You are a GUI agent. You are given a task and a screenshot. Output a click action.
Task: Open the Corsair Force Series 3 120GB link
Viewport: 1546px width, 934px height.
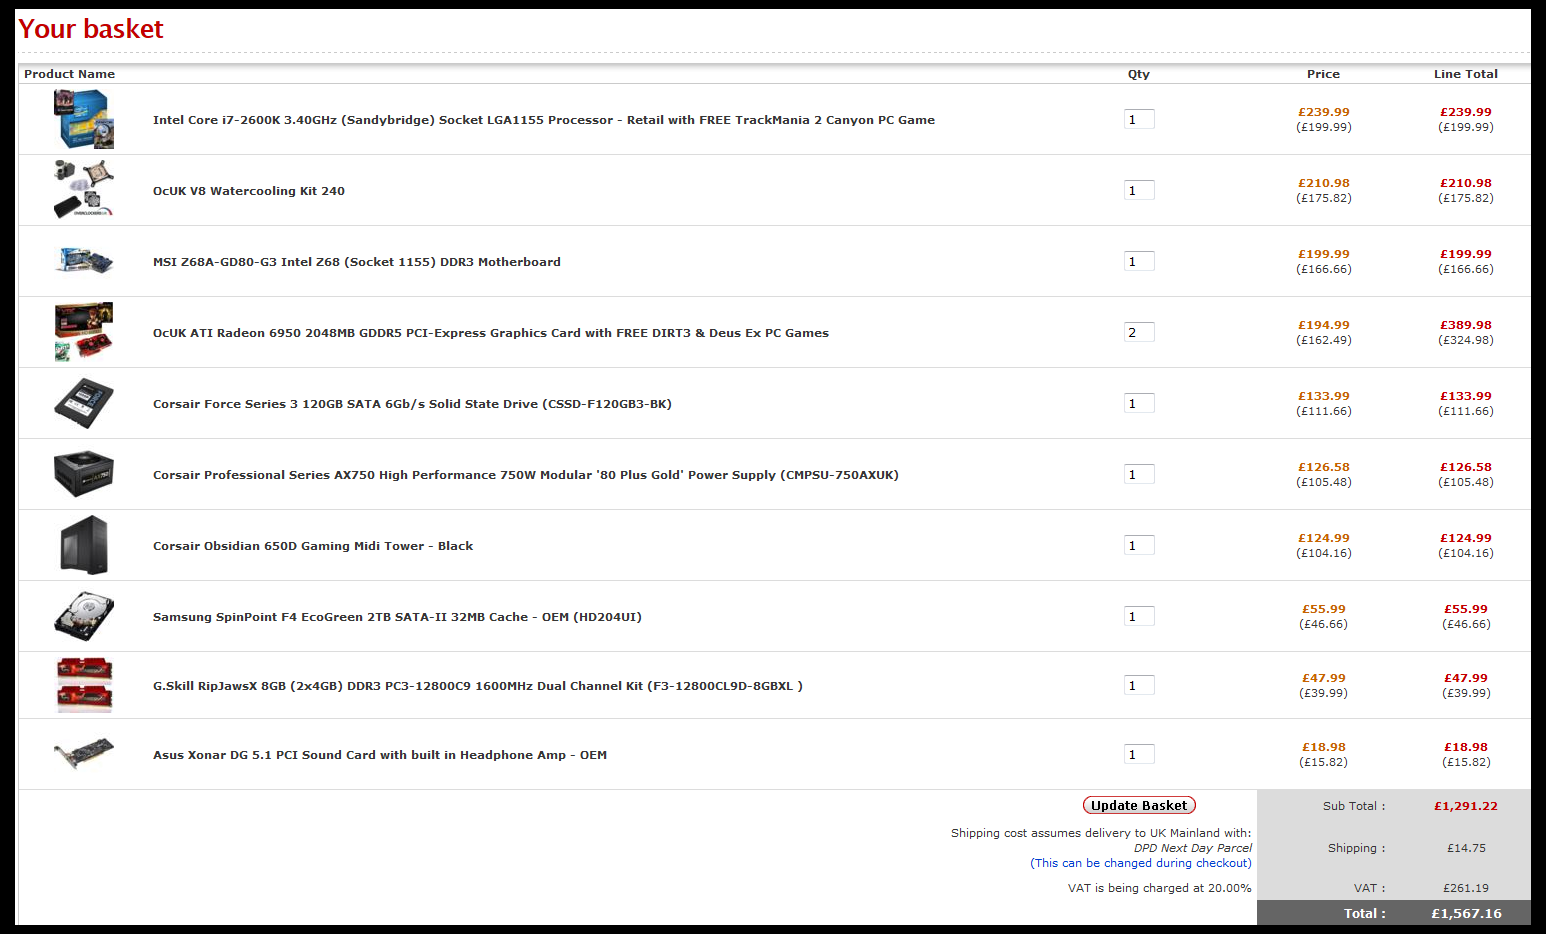pos(412,404)
